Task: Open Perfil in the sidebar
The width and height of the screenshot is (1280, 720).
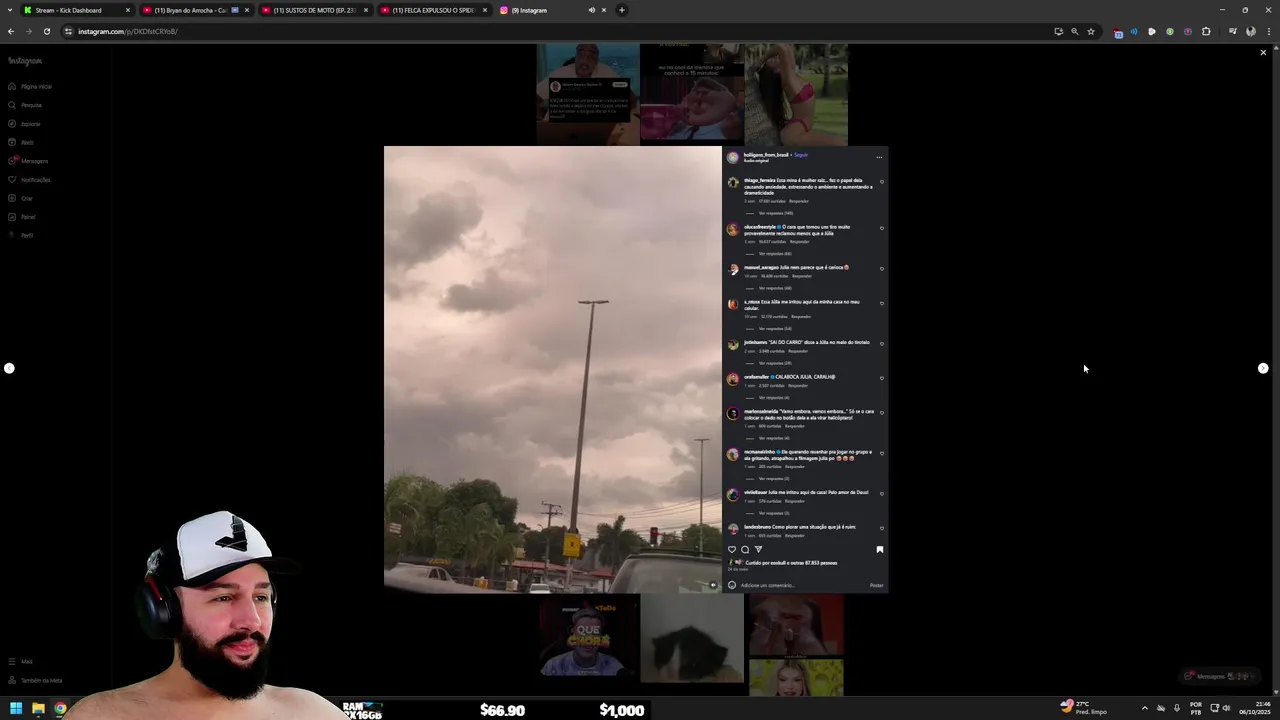Action: pos(21,235)
